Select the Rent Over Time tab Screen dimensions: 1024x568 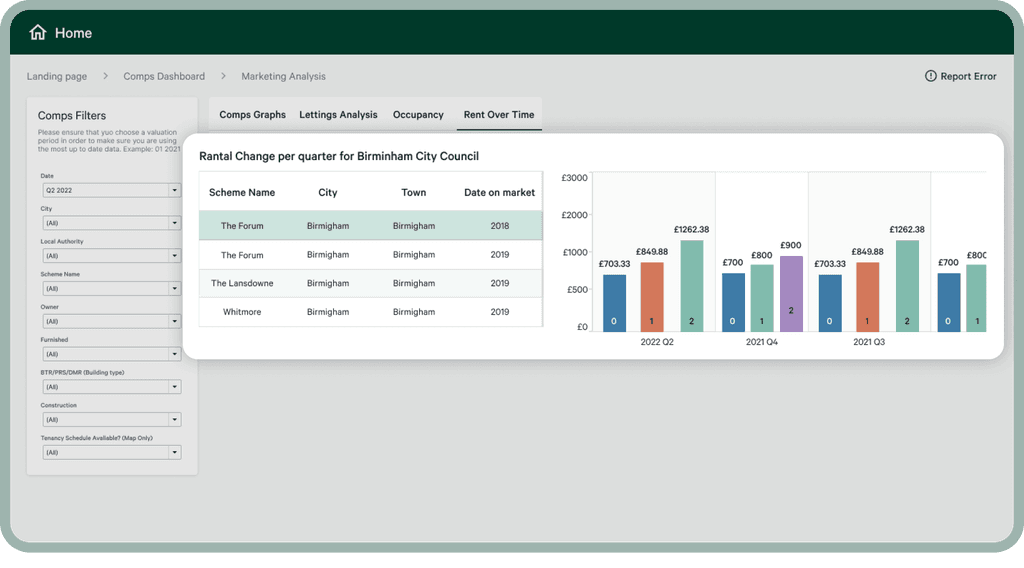499,114
